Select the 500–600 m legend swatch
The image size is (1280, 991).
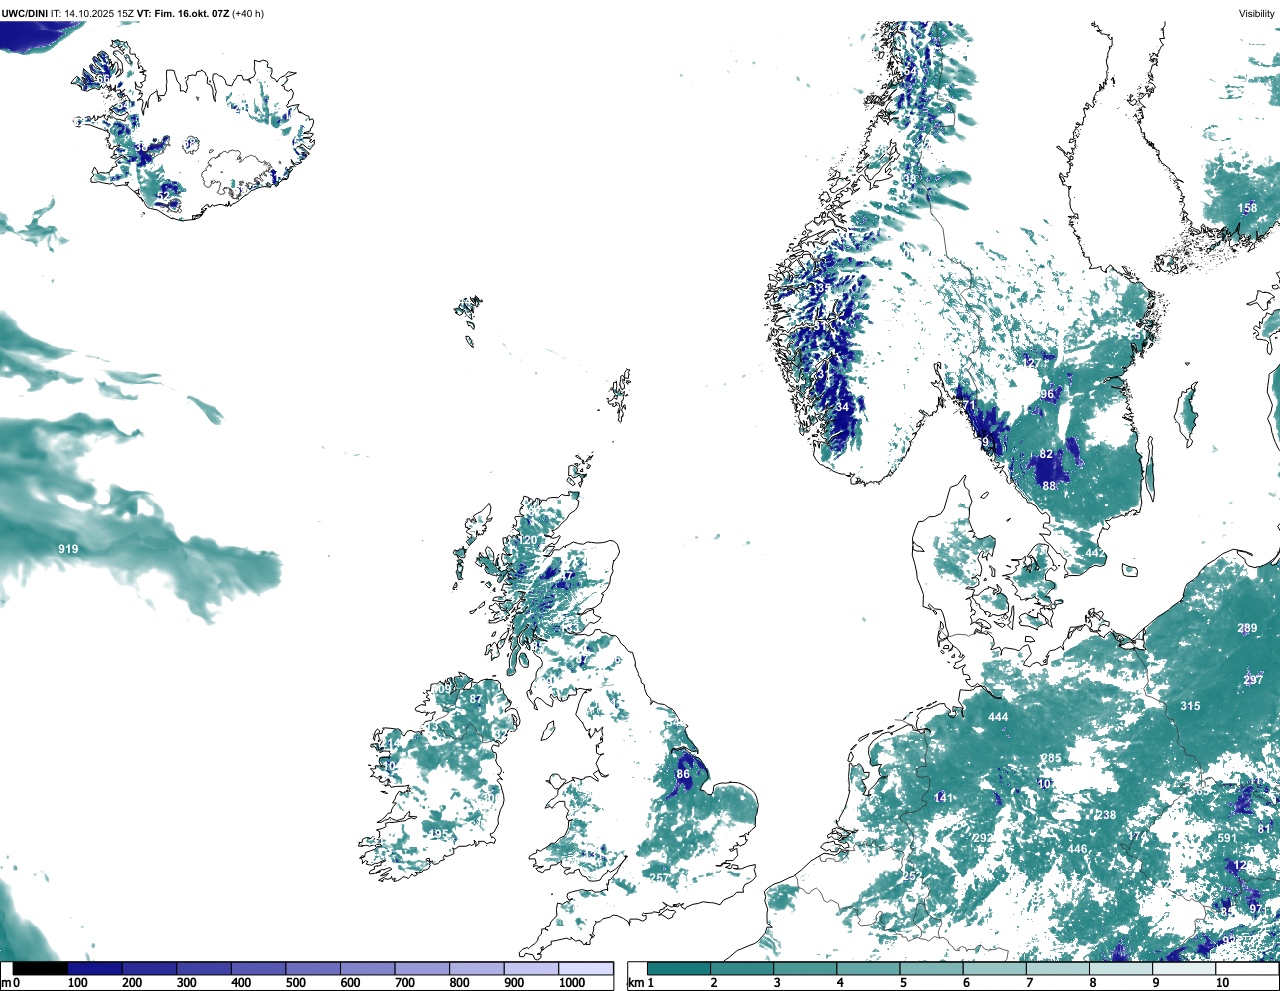[x=314, y=968]
